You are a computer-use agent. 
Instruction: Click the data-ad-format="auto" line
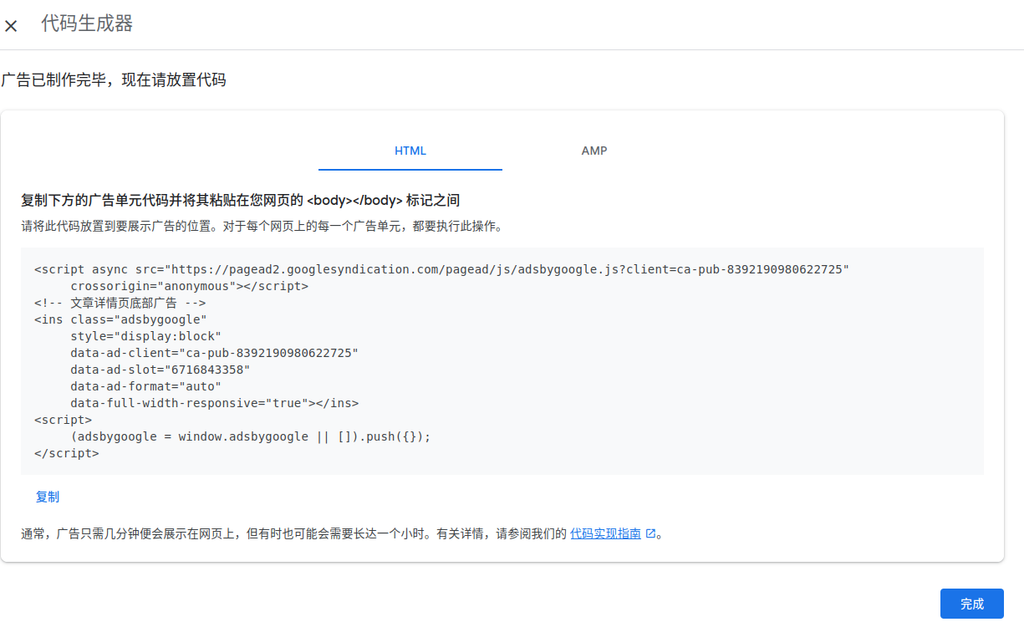pyautogui.click(x=146, y=386)
